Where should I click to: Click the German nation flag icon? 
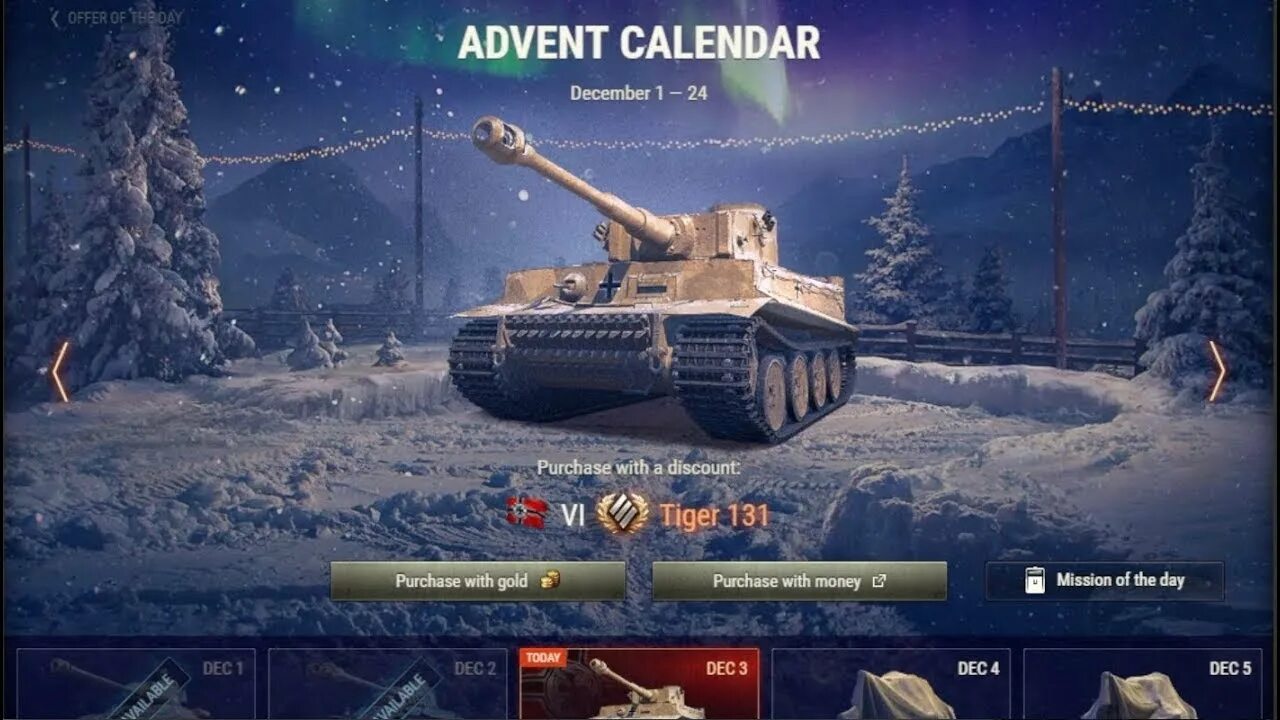coord(526,514)
